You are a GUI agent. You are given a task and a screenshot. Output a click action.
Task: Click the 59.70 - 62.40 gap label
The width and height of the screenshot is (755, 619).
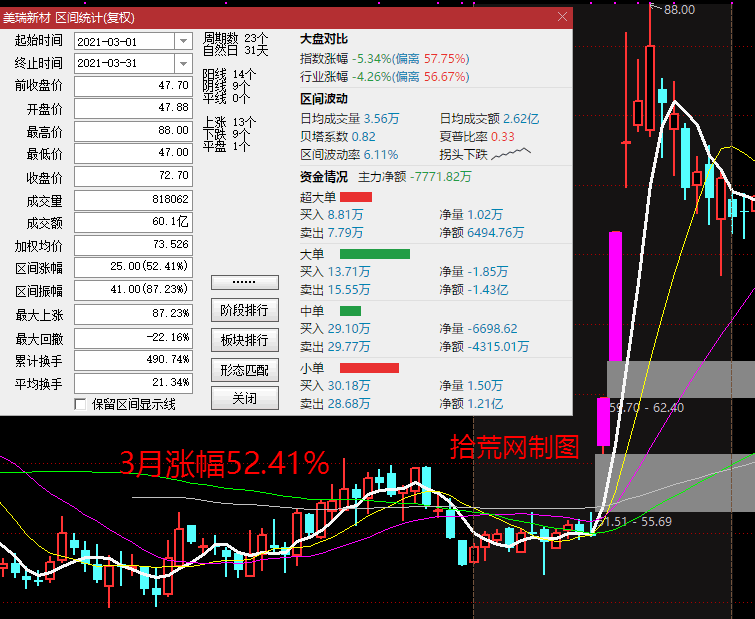coord(647,408)
